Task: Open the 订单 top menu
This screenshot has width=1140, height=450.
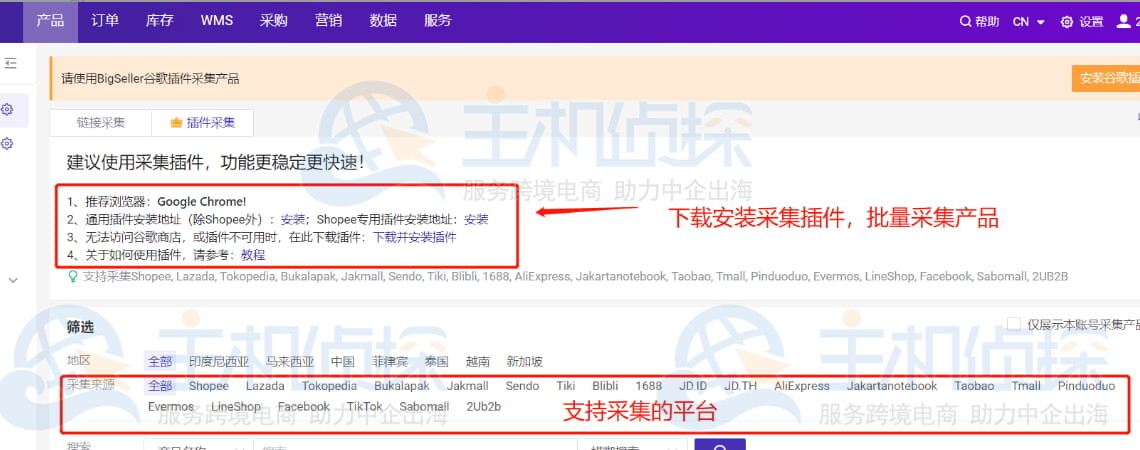Action: pyautogui.click(x=105, y=21)
